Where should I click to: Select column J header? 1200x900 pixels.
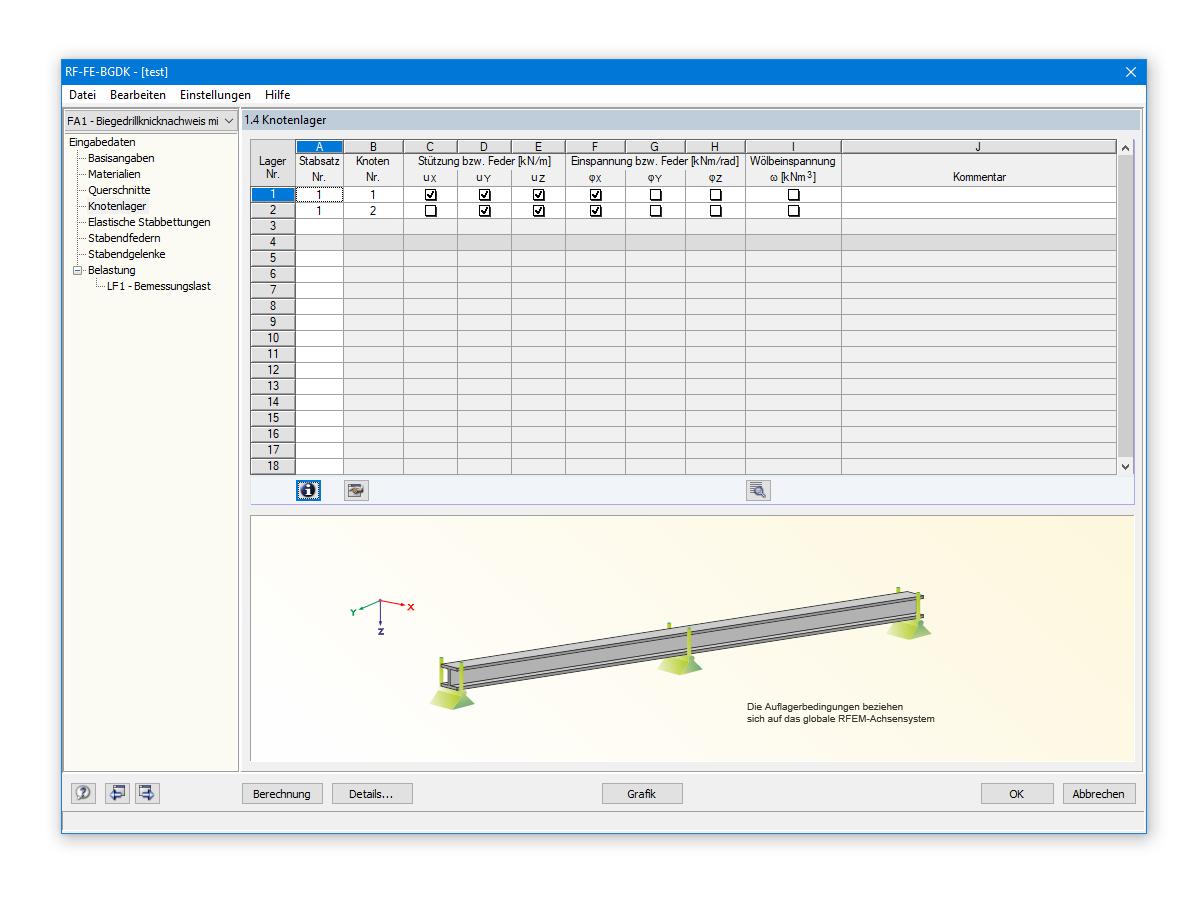(x=979, y=147)
